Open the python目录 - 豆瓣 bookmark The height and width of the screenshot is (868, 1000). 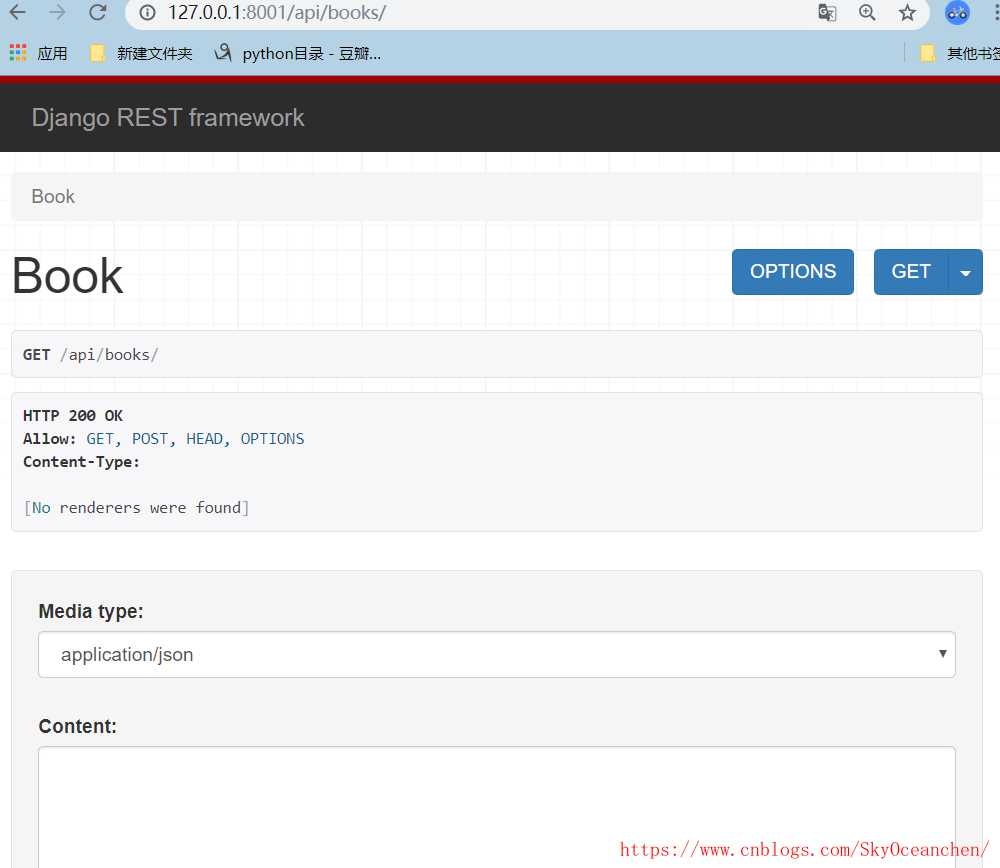298,53
